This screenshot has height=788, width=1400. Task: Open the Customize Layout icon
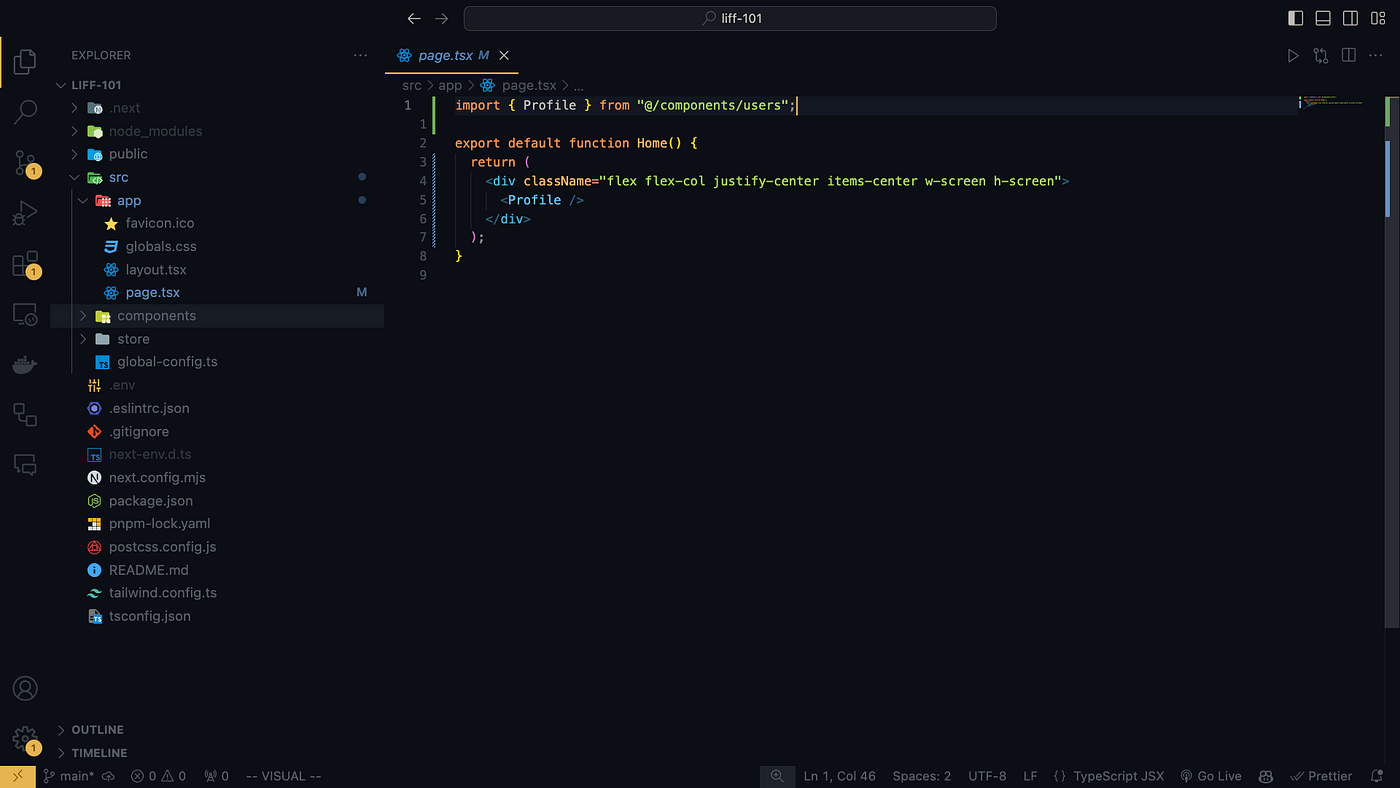(x=1378, y=18)
